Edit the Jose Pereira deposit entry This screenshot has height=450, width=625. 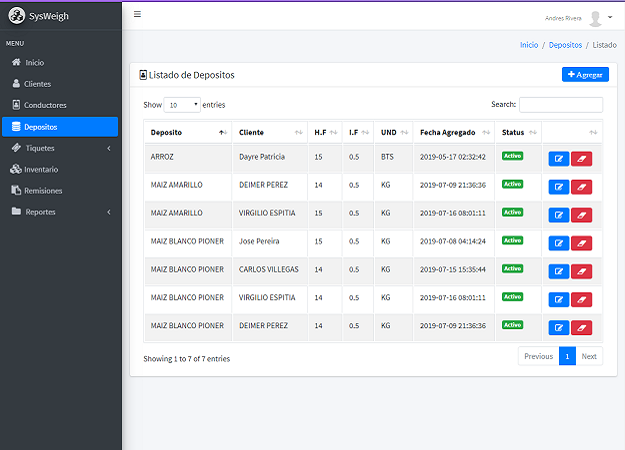click(x=558, y=243)
